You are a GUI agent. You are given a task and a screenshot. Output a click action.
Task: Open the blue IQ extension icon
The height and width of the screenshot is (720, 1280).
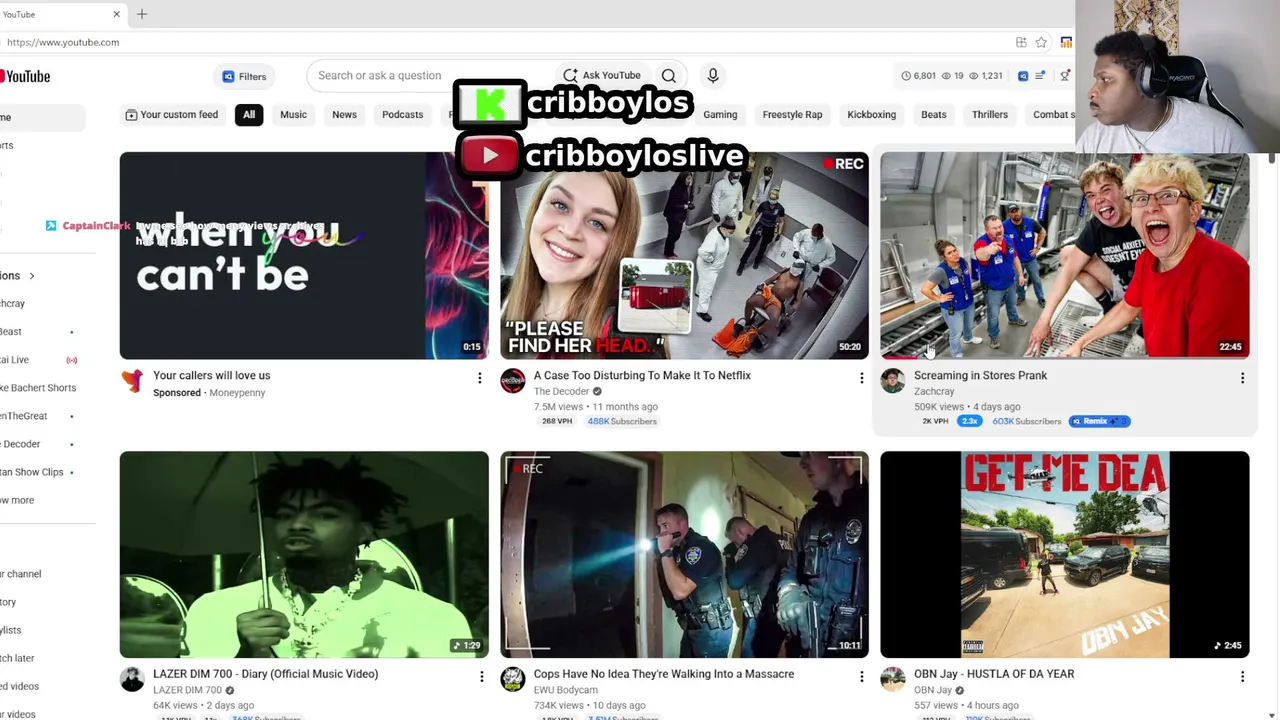coord(1023,76)
